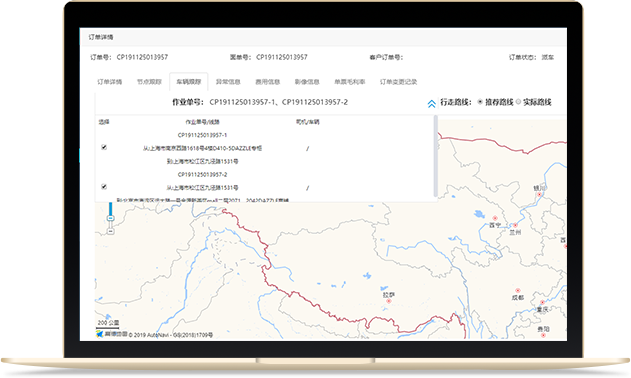Click the AutoNavi copyright text on the map
This screenshot has height=378, width=631.
coord(171,335)
